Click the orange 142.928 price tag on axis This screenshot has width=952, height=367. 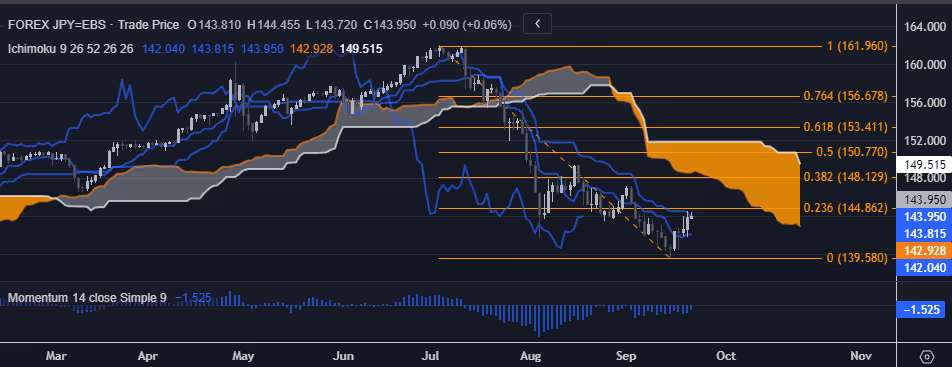(x=923, y=251)
